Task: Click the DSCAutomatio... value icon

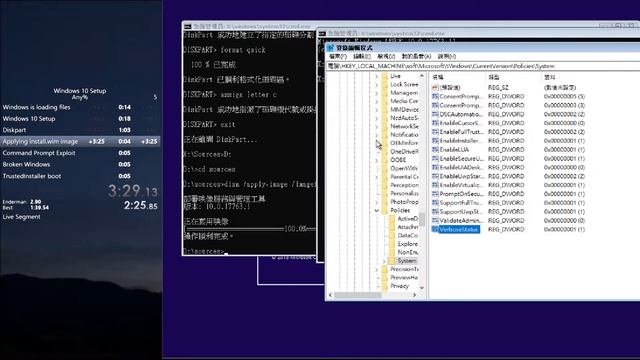Action: pos(435,114)
